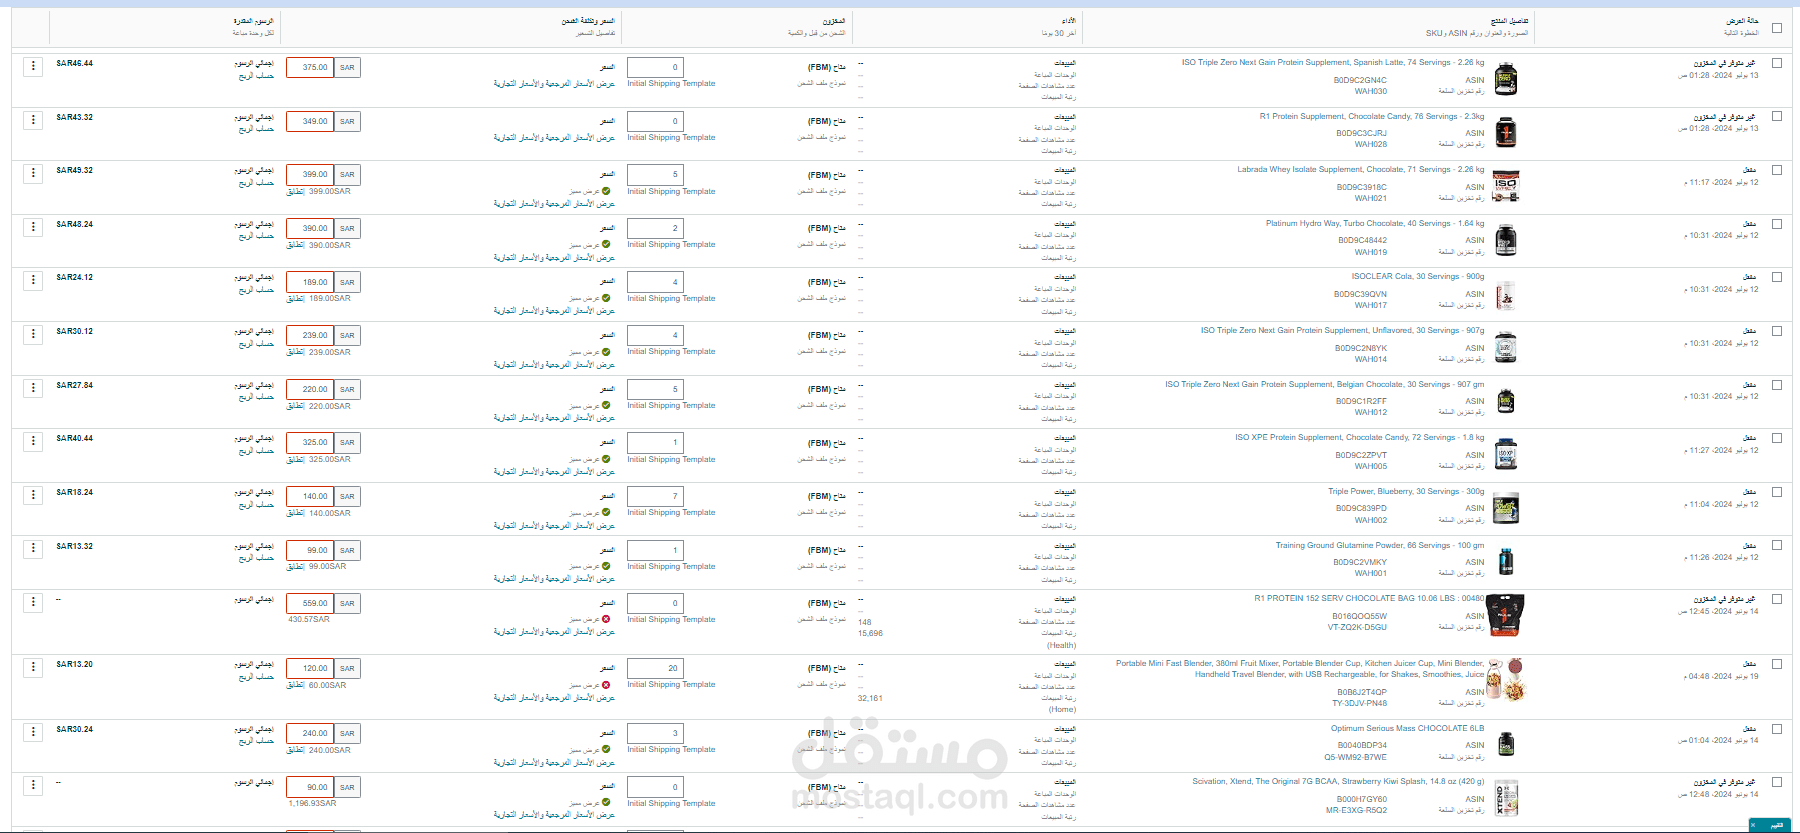
Task: Expand the actions menu of the SAR40.44 row
Action: coord(33,441)
